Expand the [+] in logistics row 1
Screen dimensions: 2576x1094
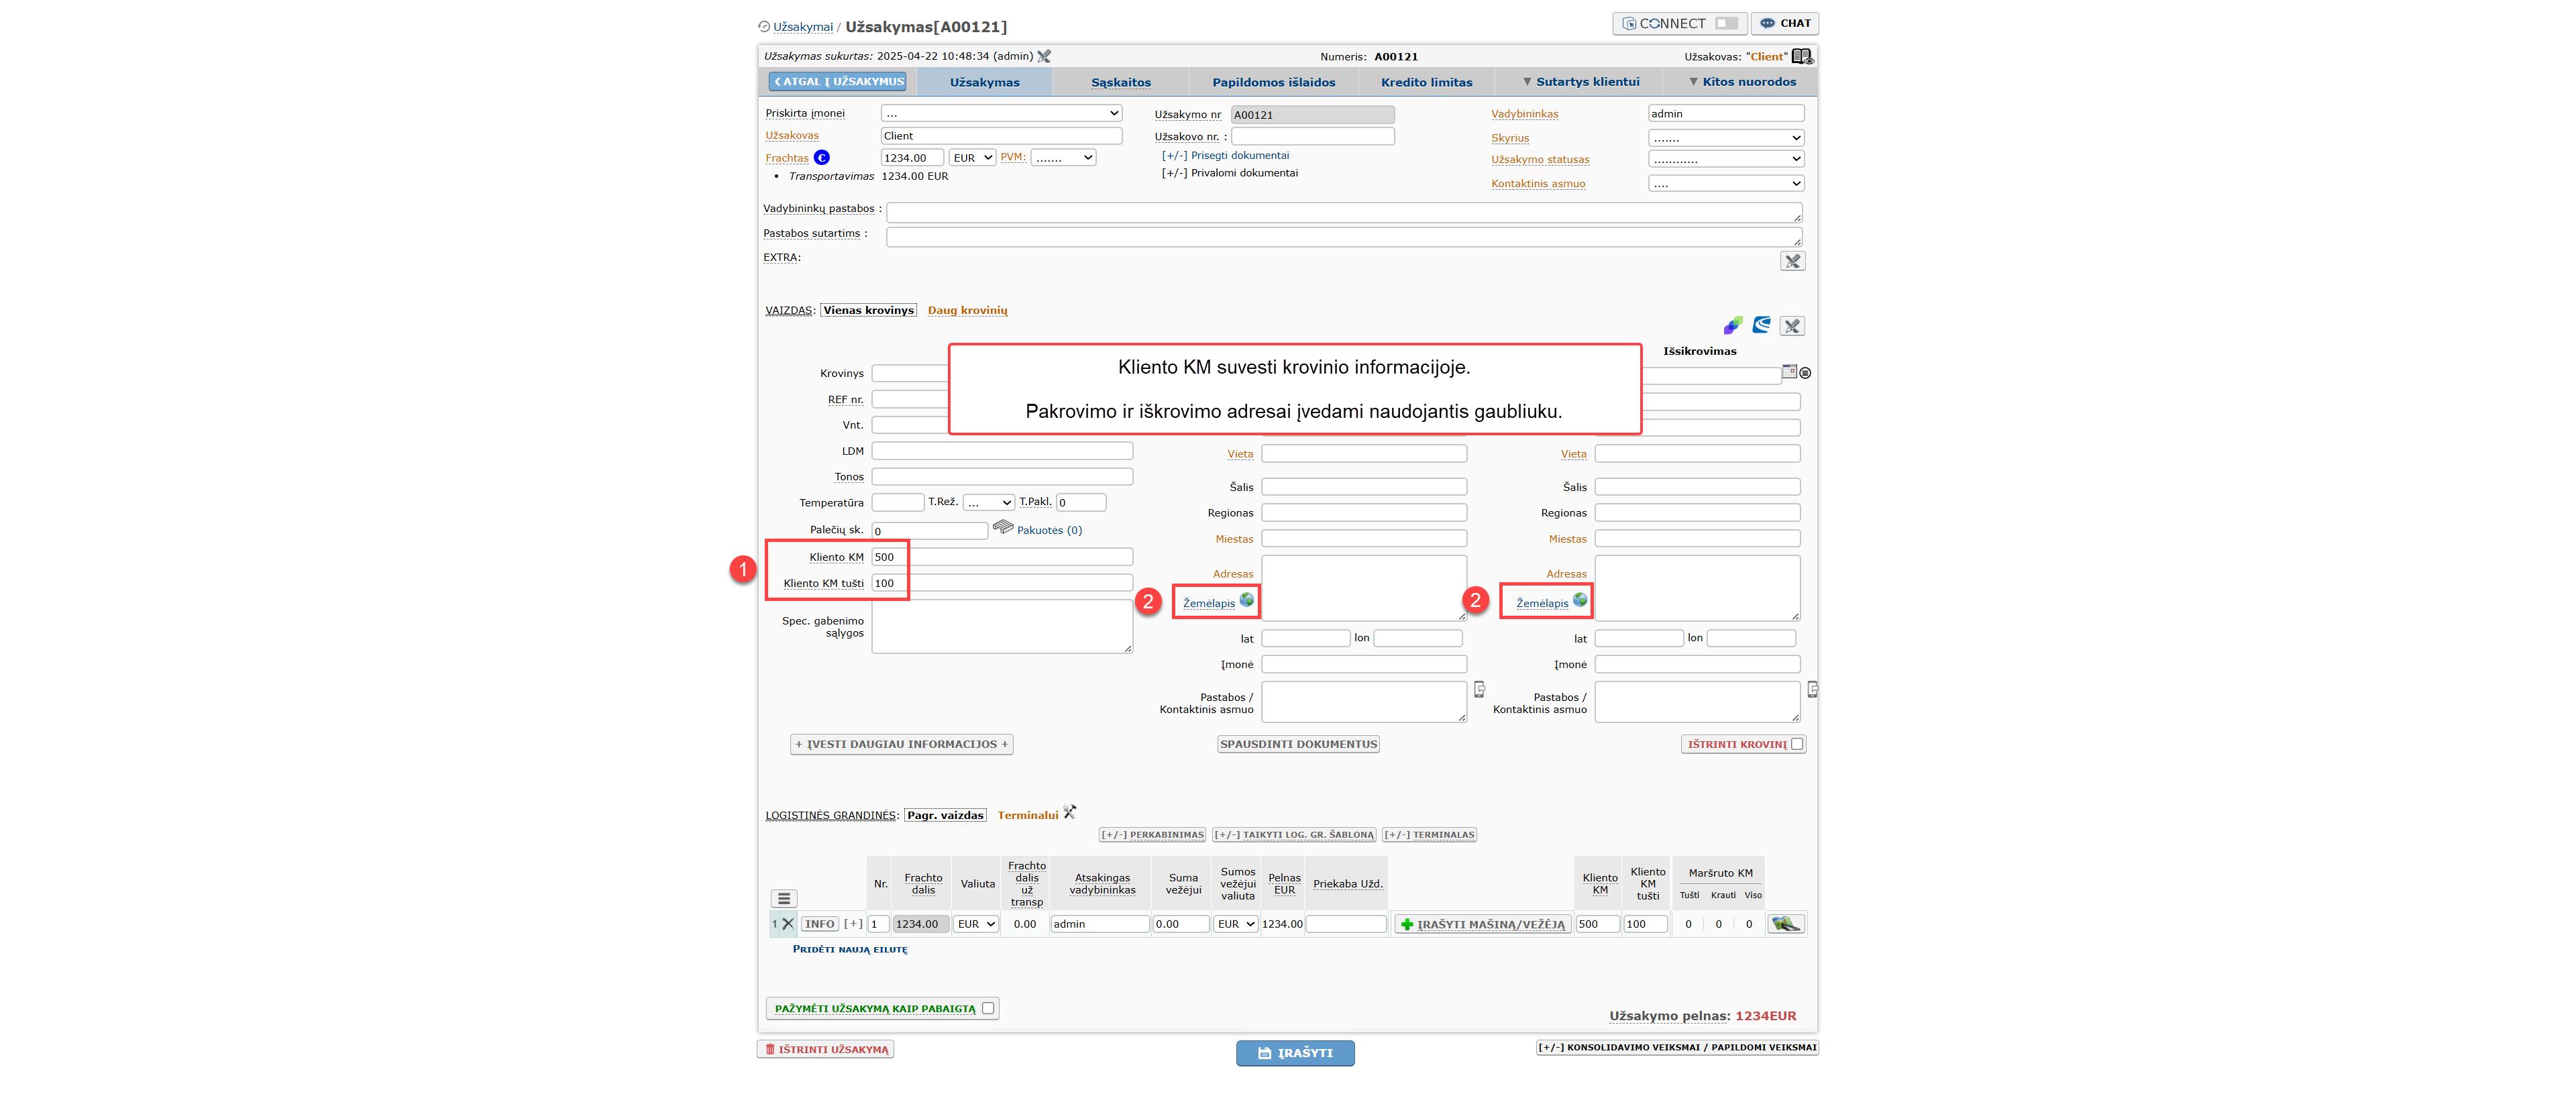(852, 925)
